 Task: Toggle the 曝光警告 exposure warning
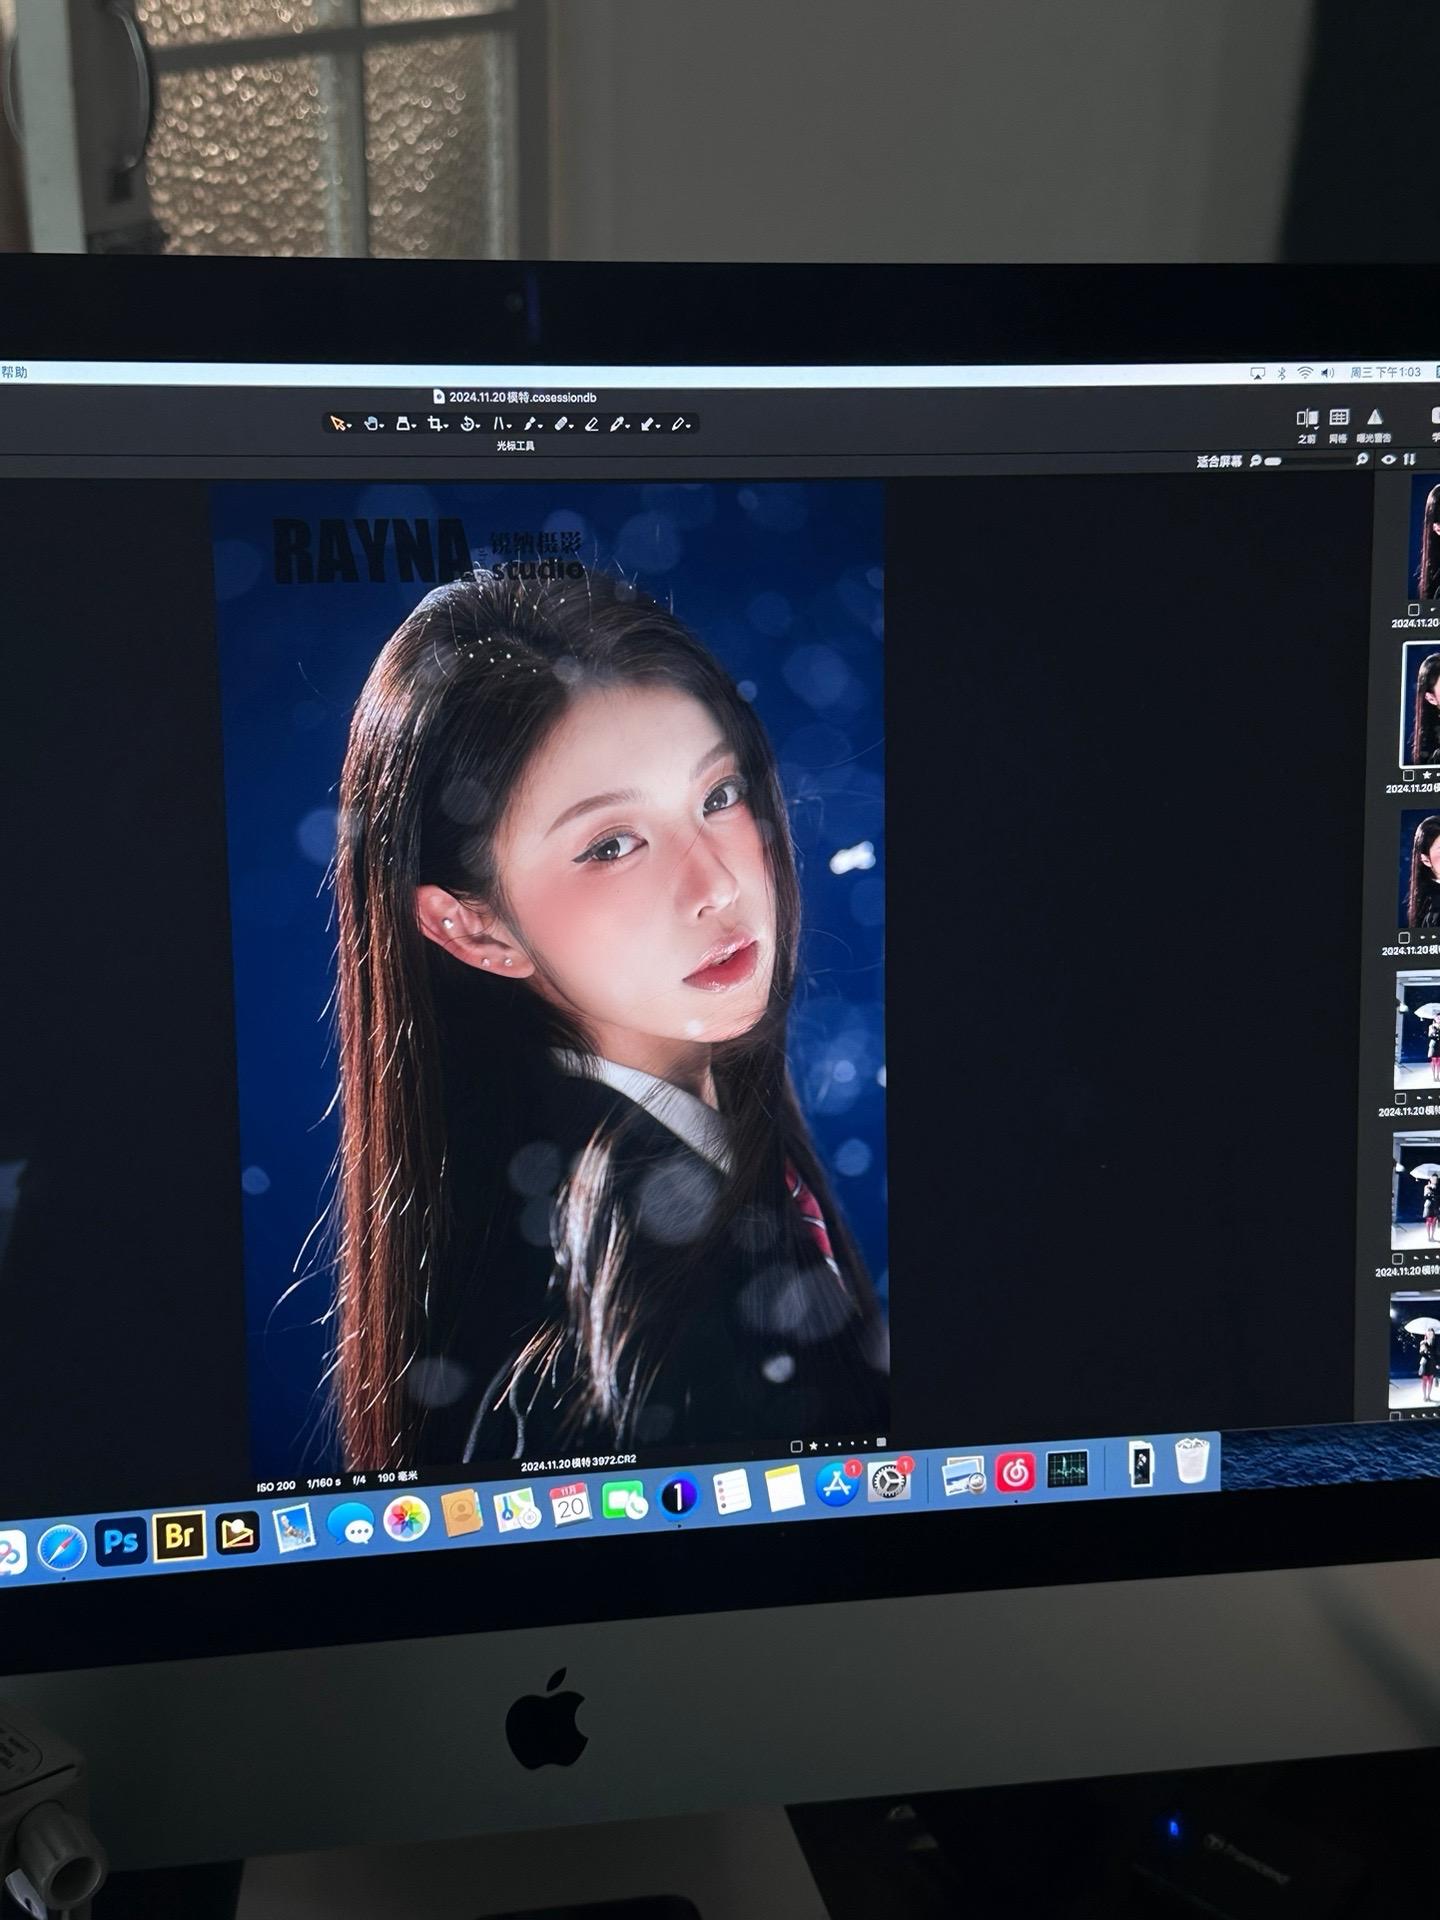(1375, 424)
